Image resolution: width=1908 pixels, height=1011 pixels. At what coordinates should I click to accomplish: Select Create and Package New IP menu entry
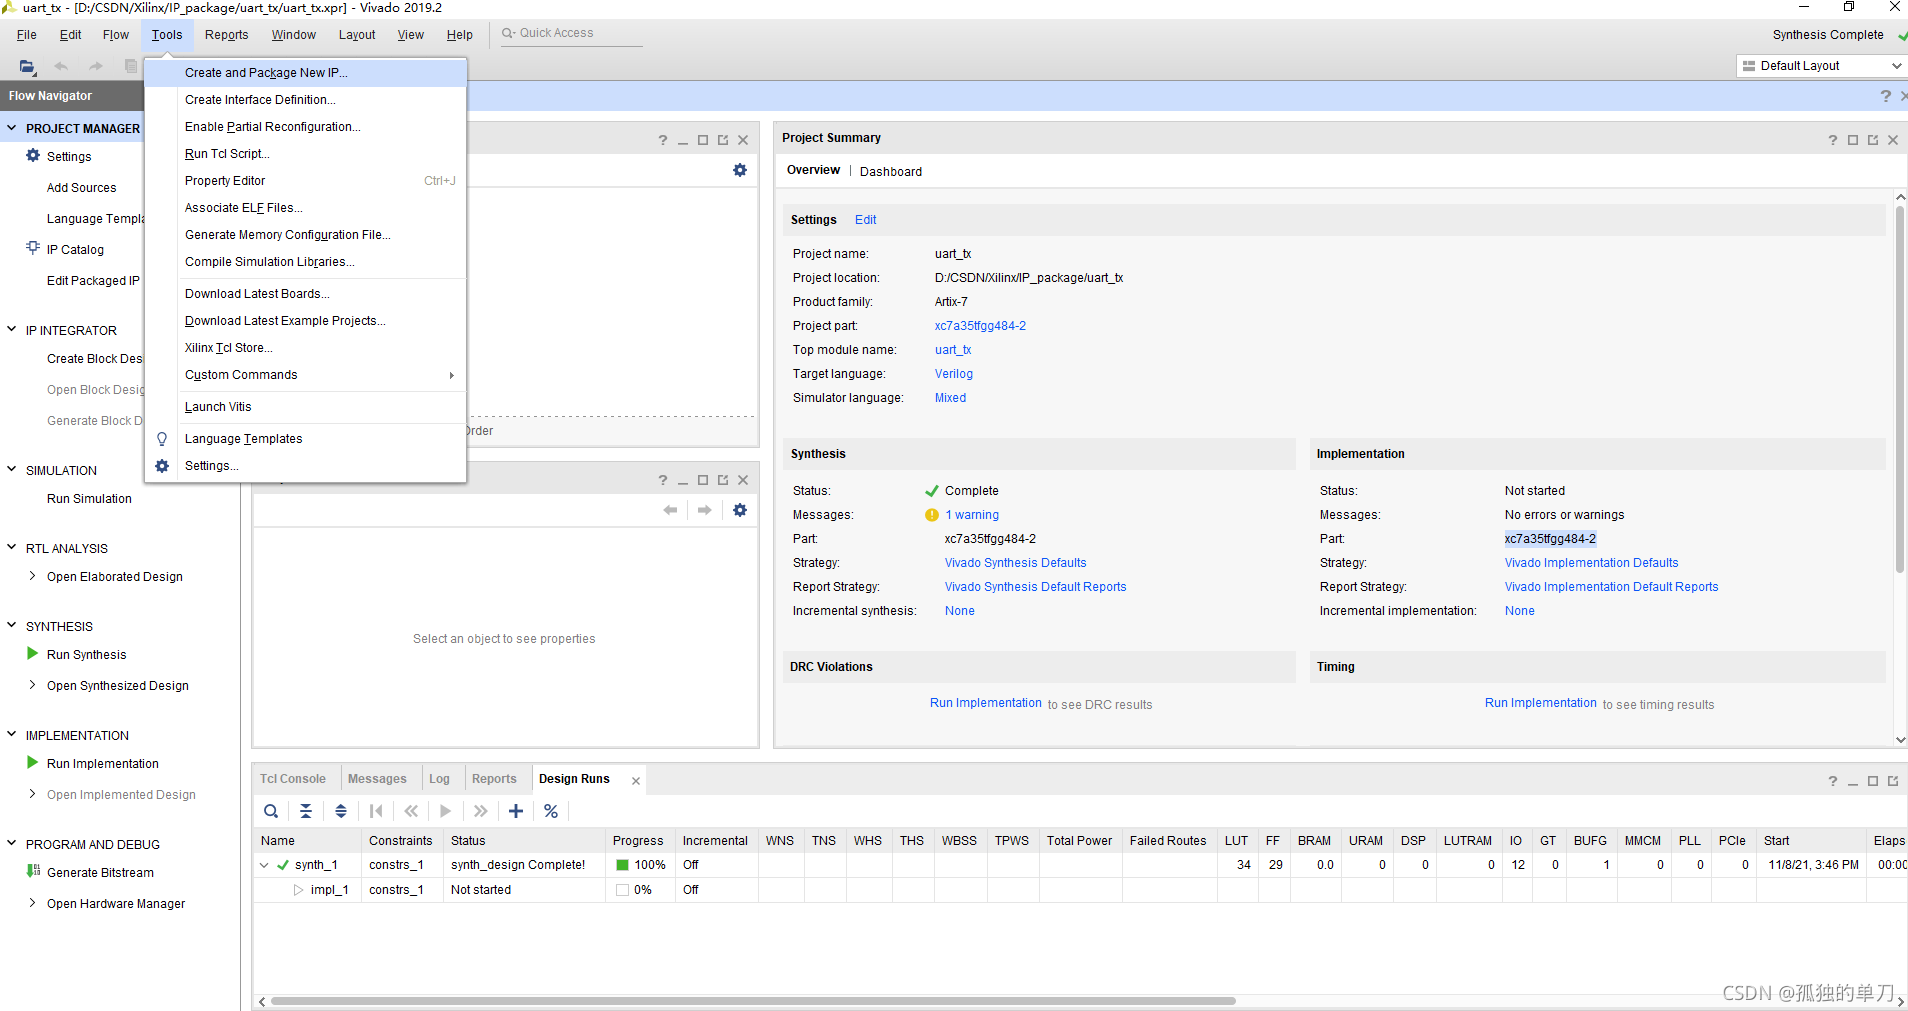pos(306,73)
